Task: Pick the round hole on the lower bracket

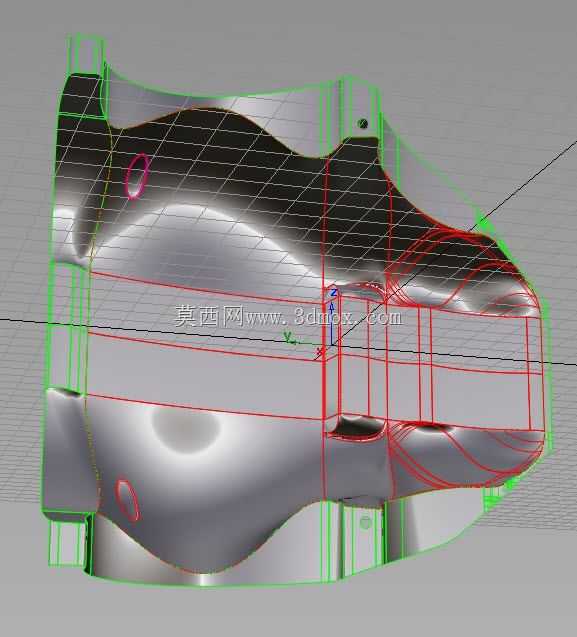Action: pos(366,522)
